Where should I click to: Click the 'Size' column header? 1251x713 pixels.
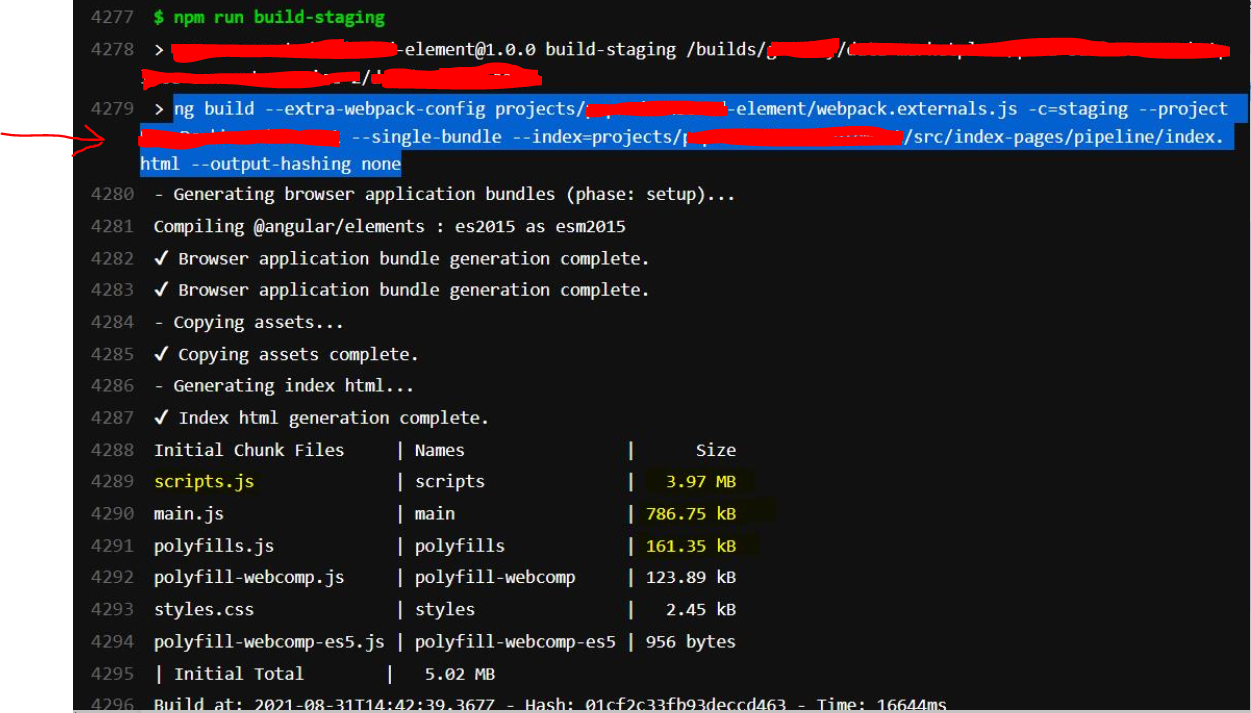click(x=716, y=450)
